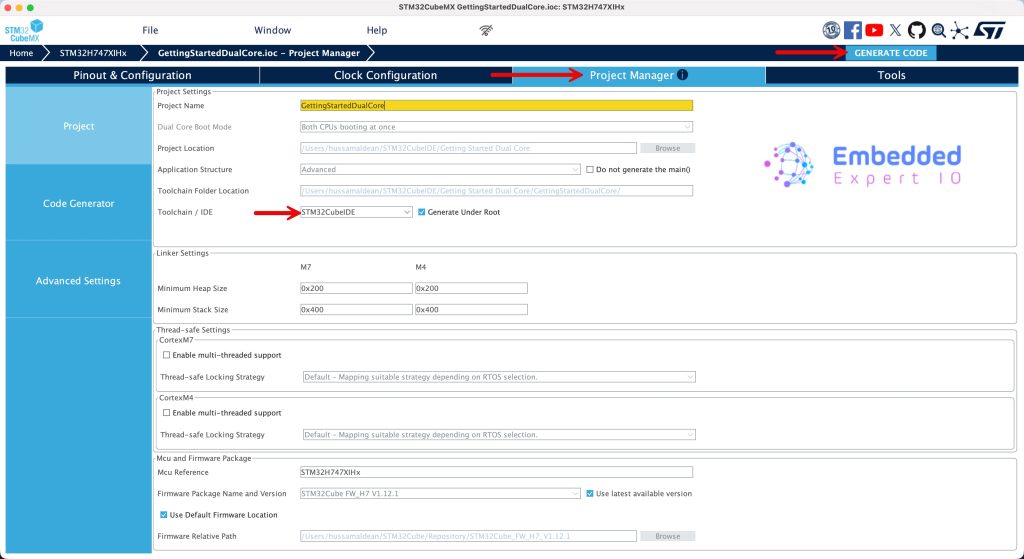Viewport: 1024px width, 559px height.
Task: Click the network hub community icon
Action: 960,31
